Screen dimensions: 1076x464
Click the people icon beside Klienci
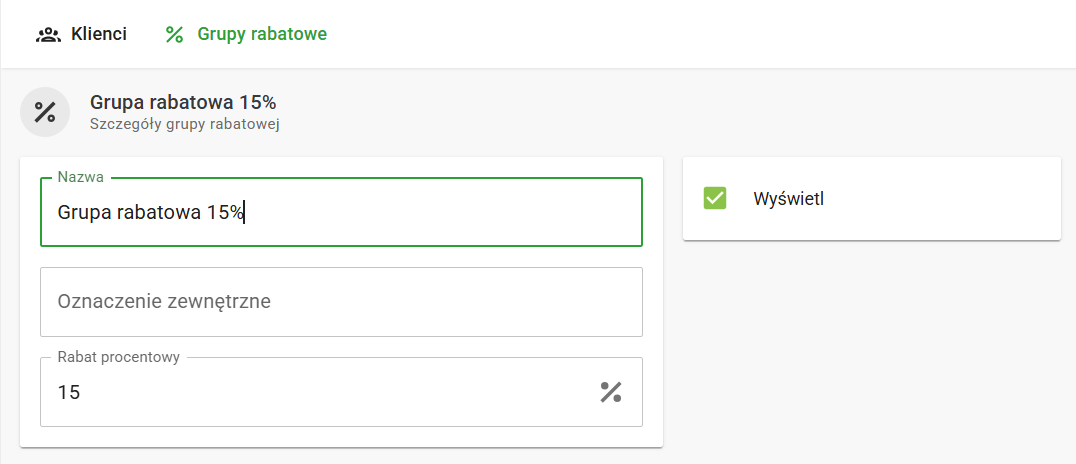click(x=47, y=35)
